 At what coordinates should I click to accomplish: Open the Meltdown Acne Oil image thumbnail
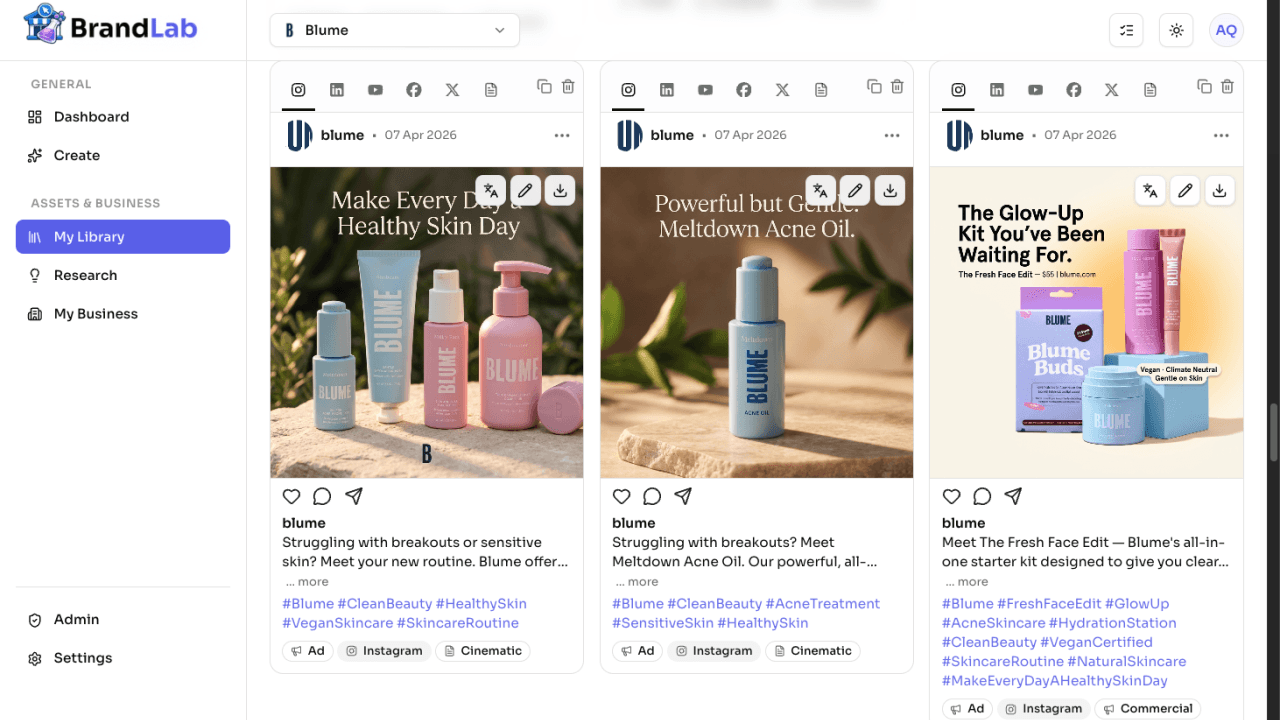click(x=757, y=322)
